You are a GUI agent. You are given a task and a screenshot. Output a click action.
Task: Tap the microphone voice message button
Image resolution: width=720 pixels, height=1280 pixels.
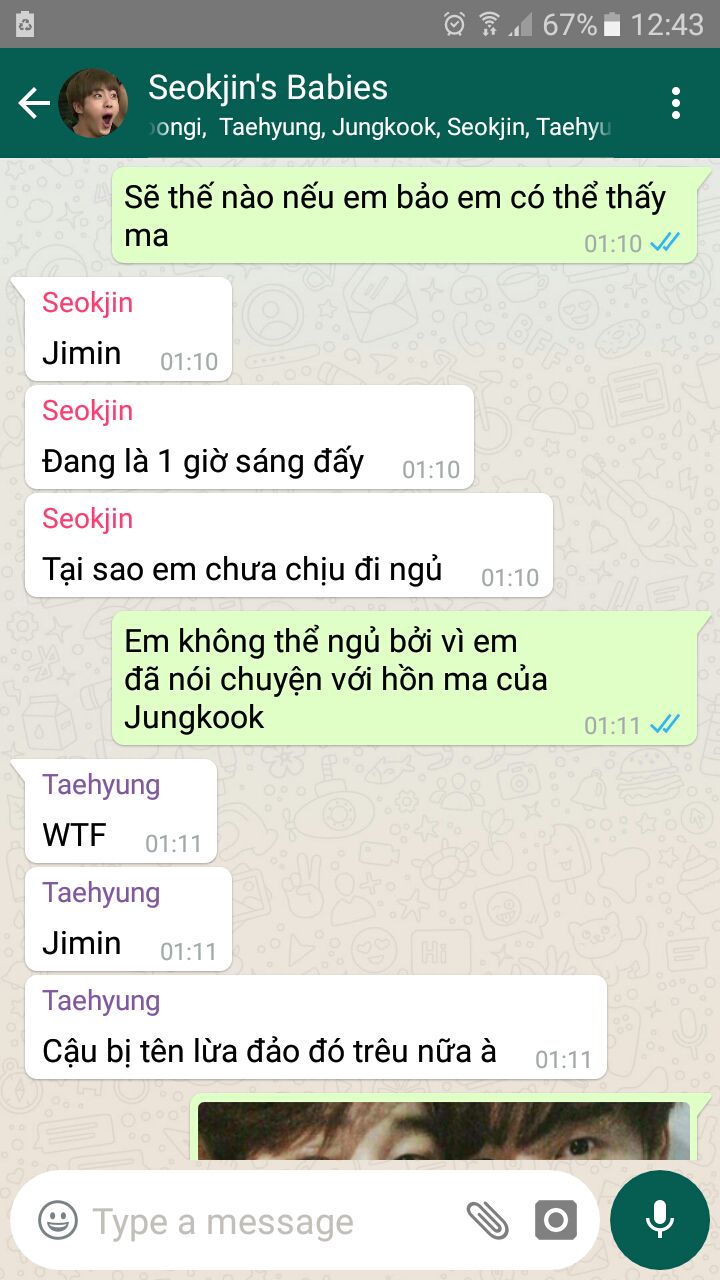[659, 1219]
